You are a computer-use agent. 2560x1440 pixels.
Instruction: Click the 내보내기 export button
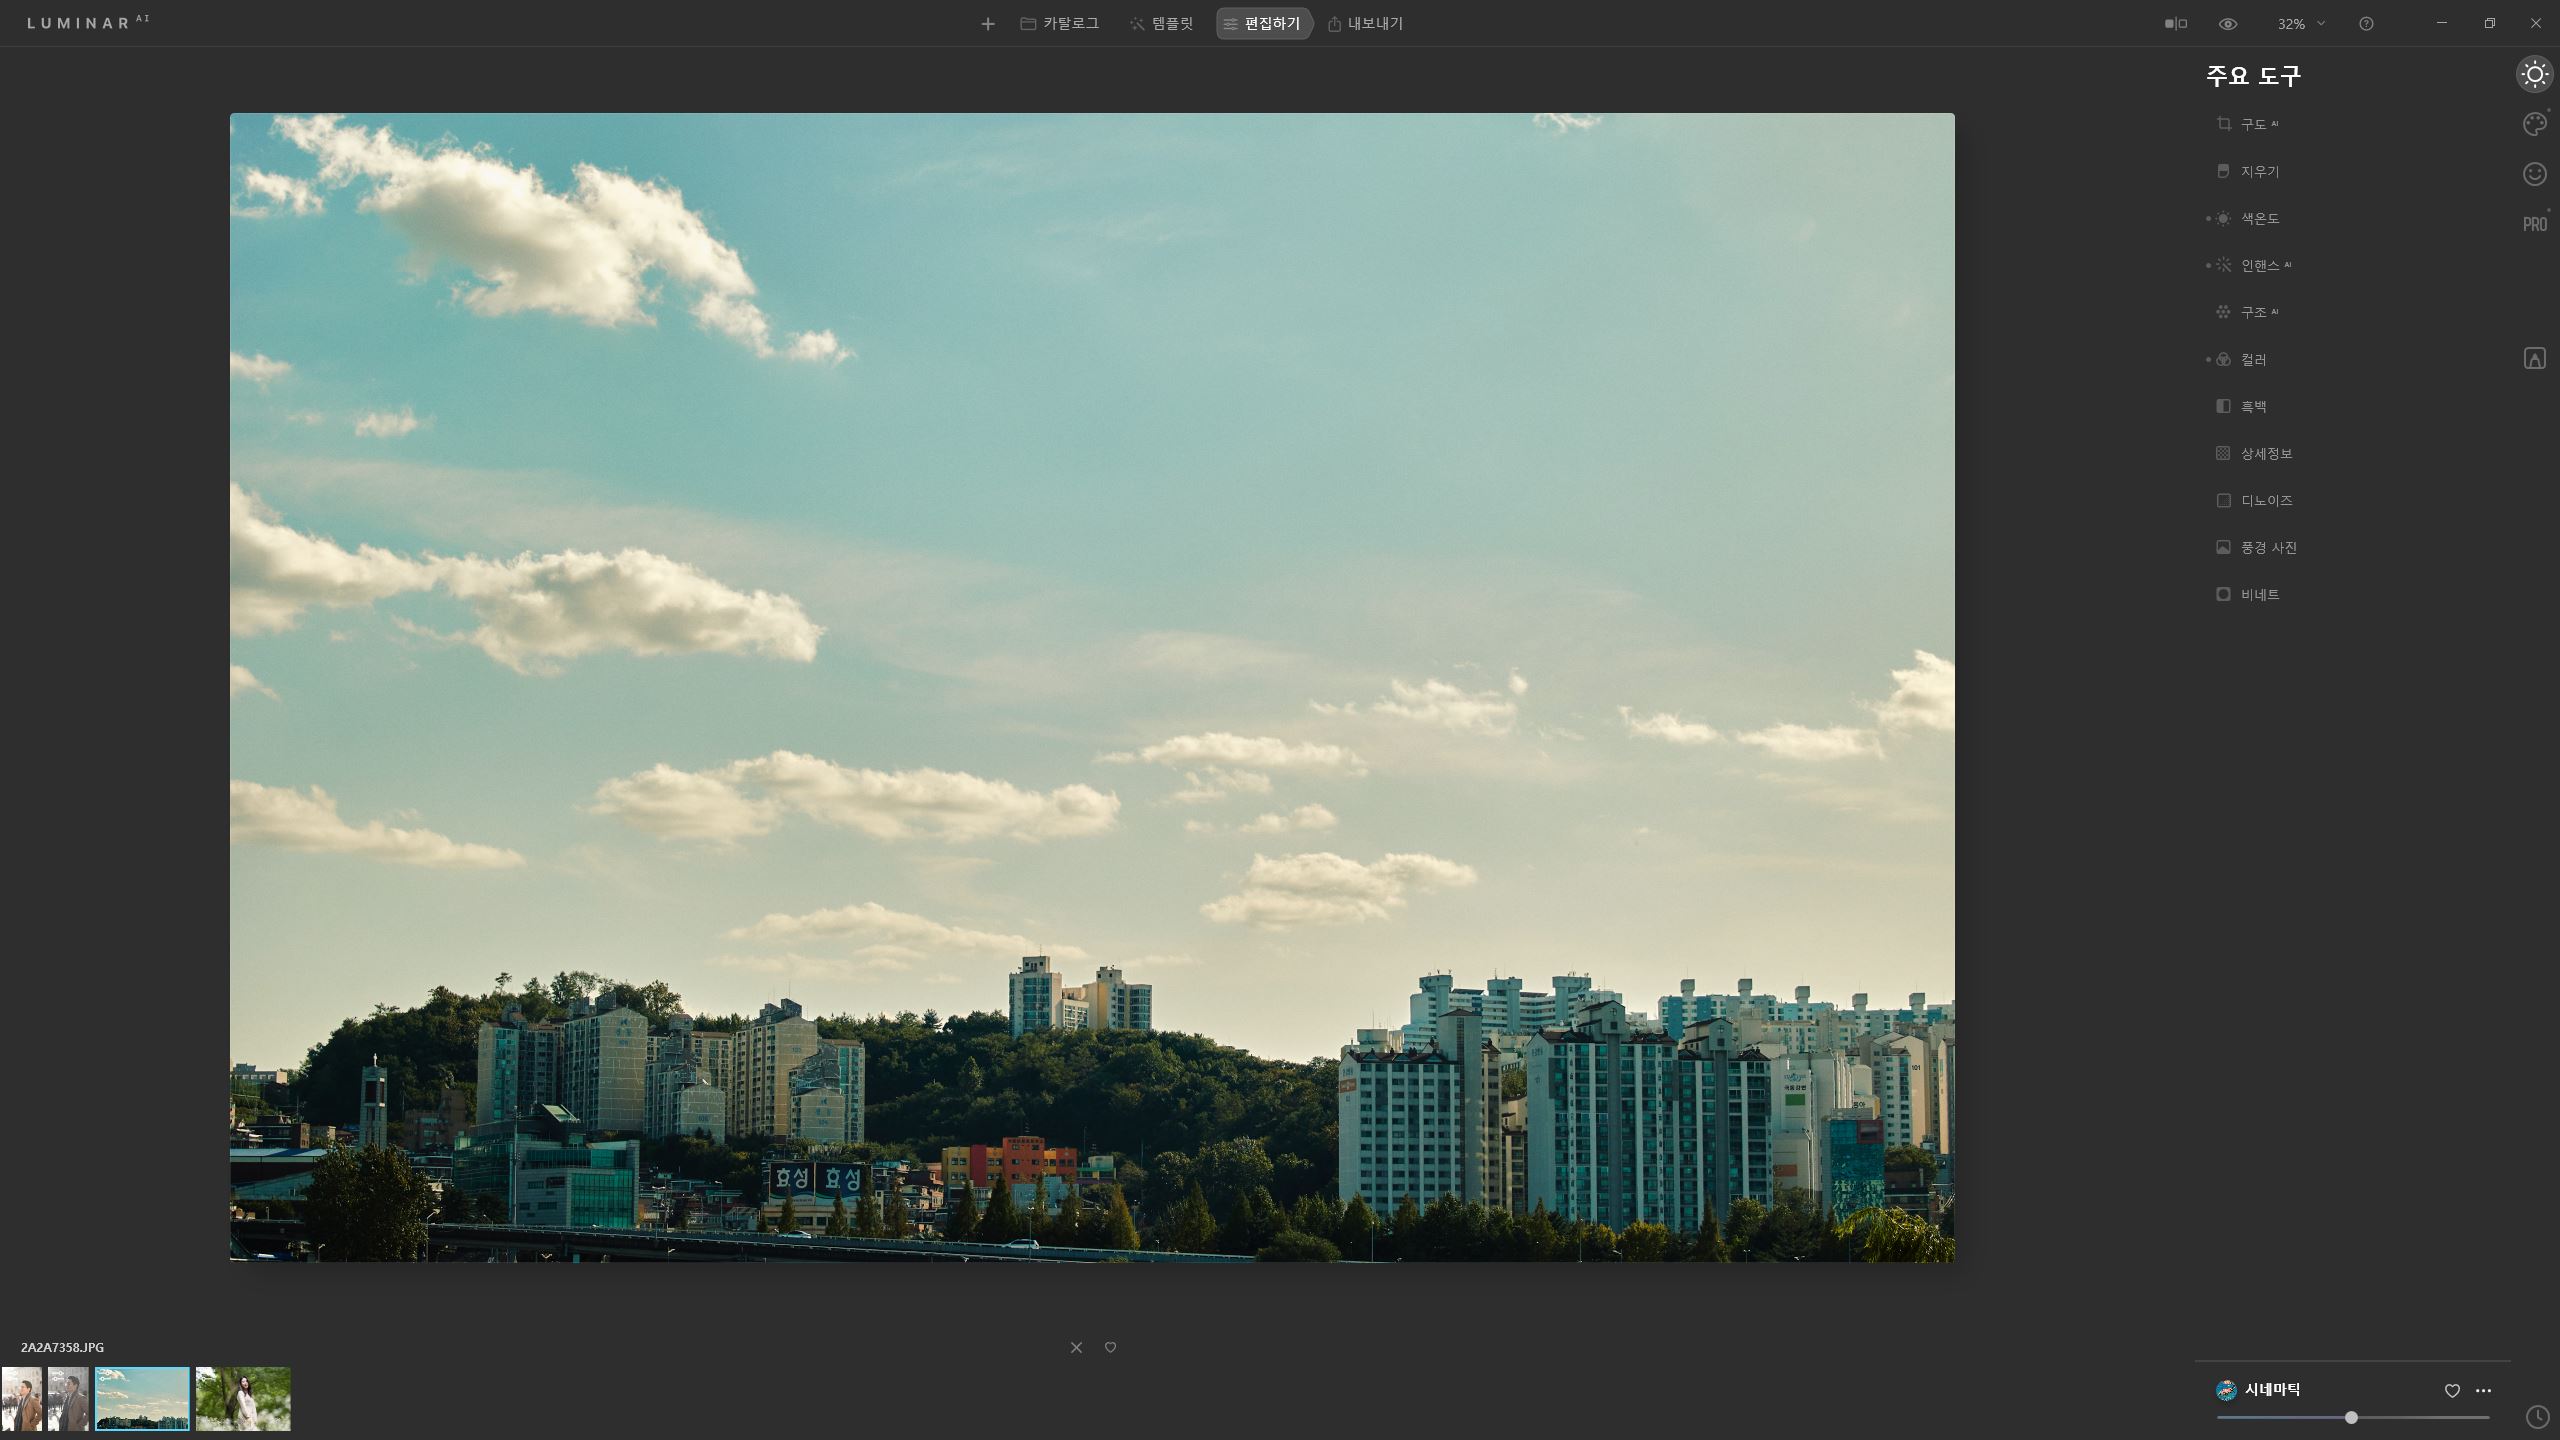[1366, 24]
